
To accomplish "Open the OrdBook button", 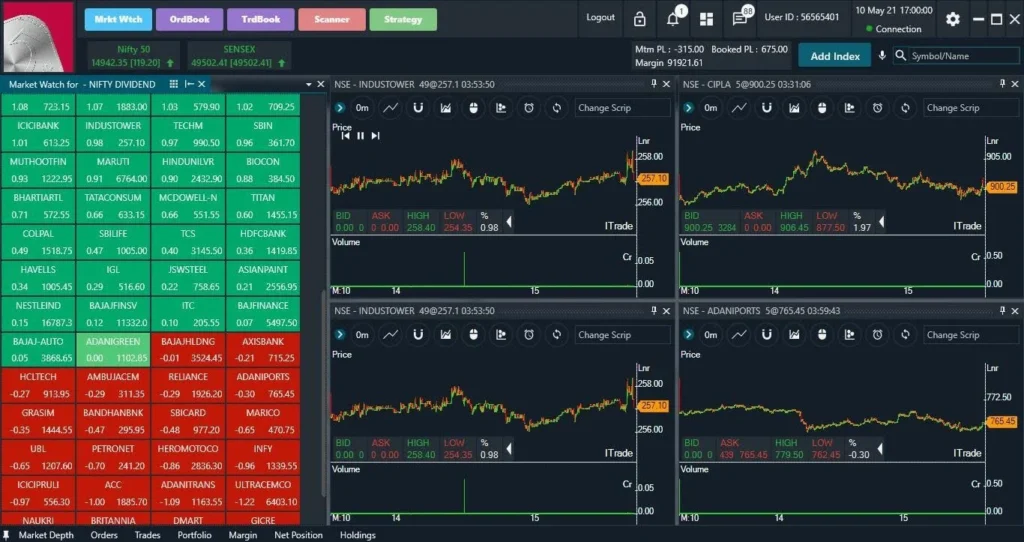I will [189, 20].
